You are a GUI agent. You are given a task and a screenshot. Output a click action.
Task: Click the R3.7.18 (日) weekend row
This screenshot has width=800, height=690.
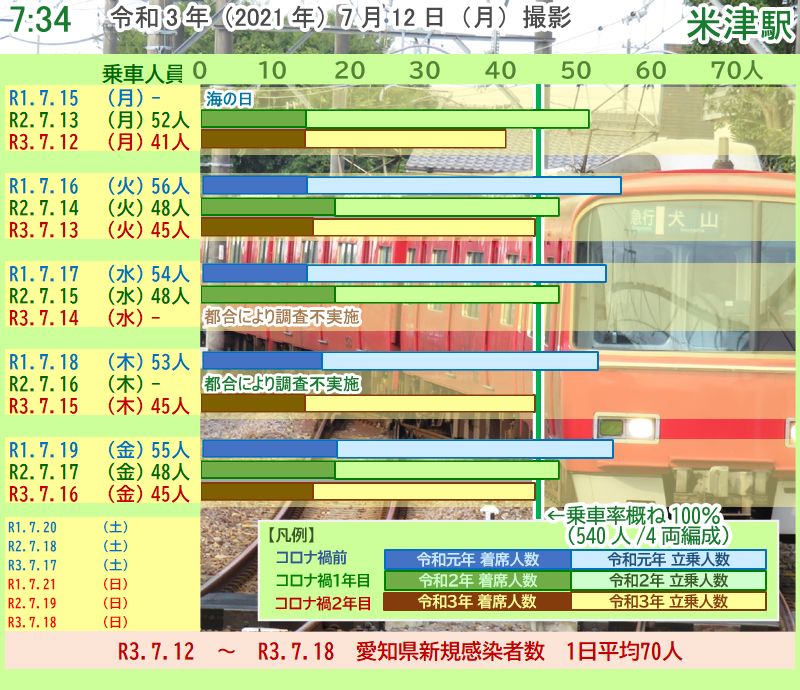tap(68, 623)
